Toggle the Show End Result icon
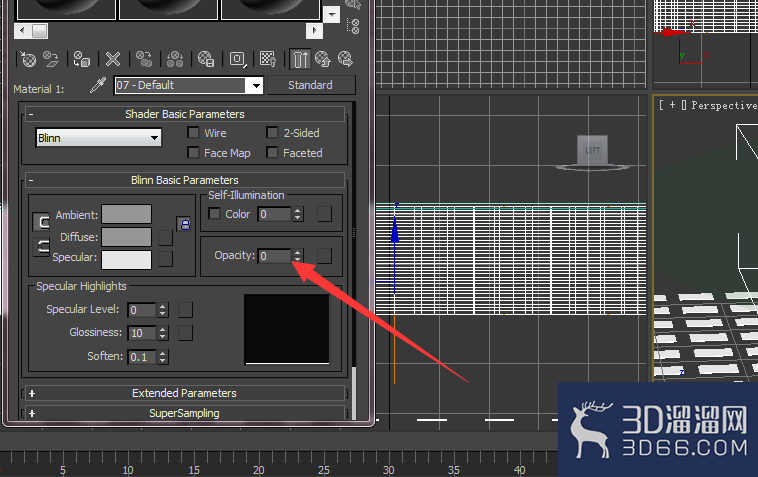 point(300,59)
